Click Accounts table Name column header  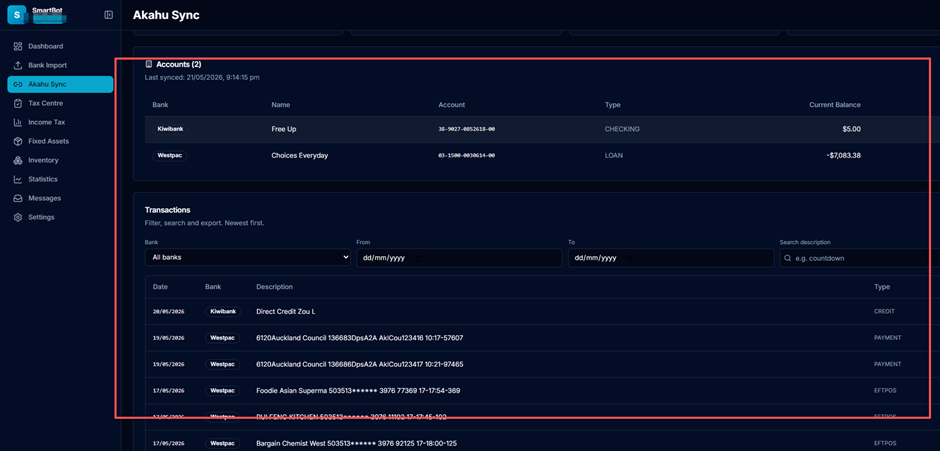(x=281, y=105)
